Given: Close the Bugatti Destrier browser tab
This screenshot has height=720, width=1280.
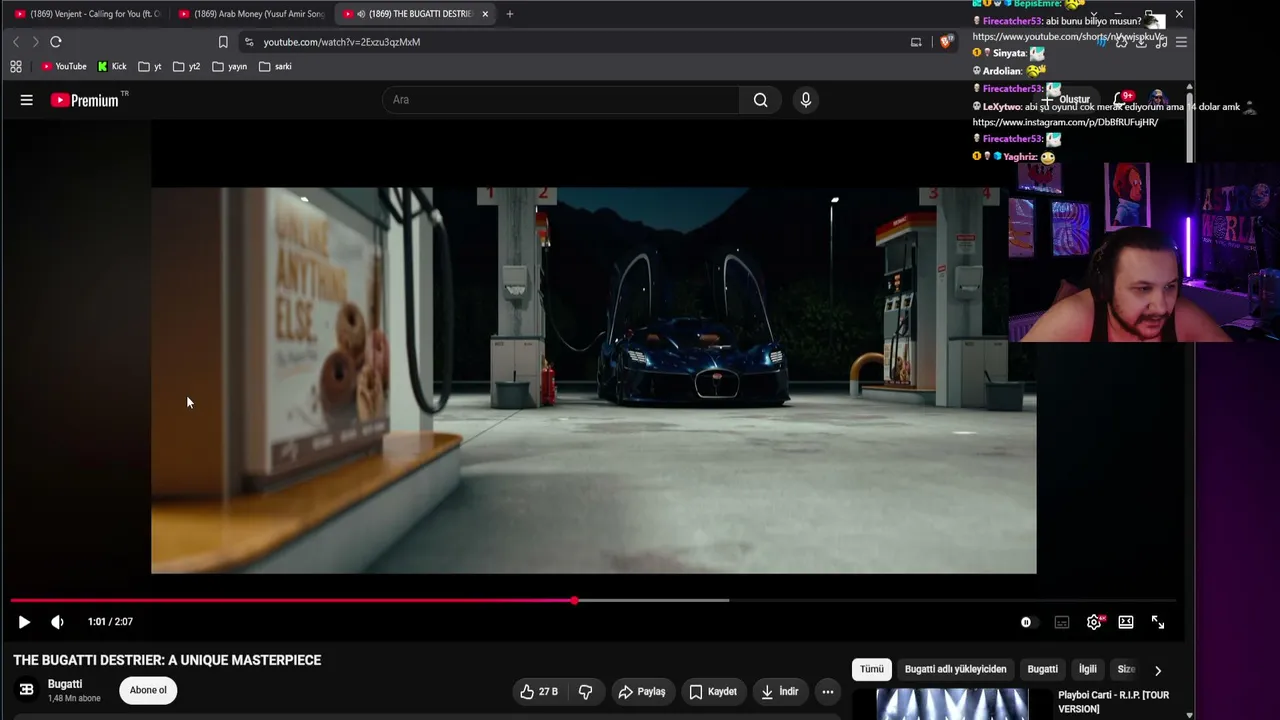Looking at the screenshot, I should pos(485,14).
